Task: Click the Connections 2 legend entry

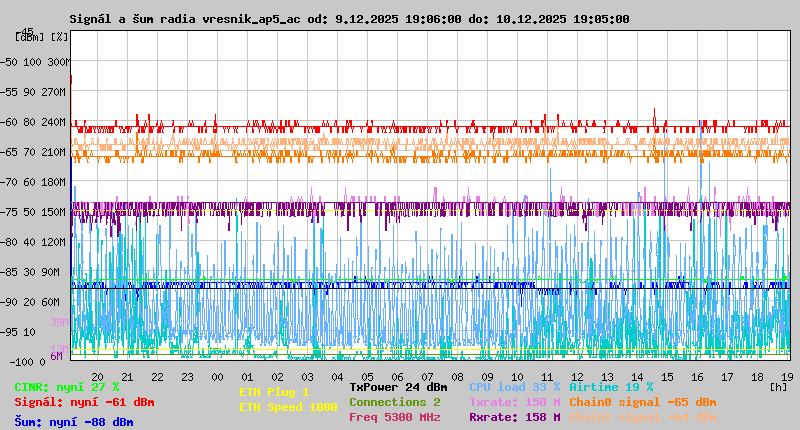Action: [x=394, y=402]
